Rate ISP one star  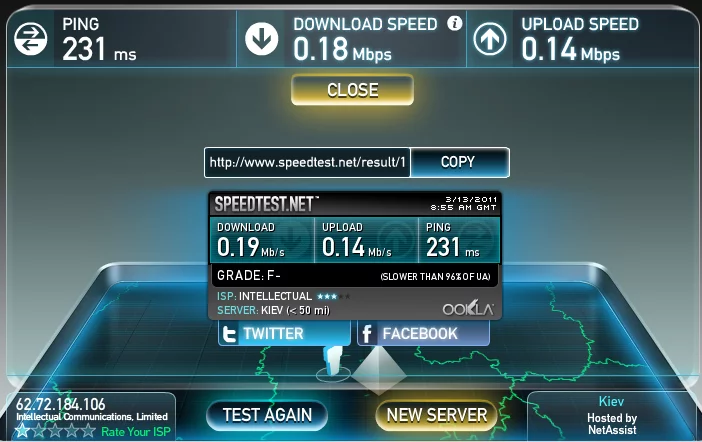(22, 431)
